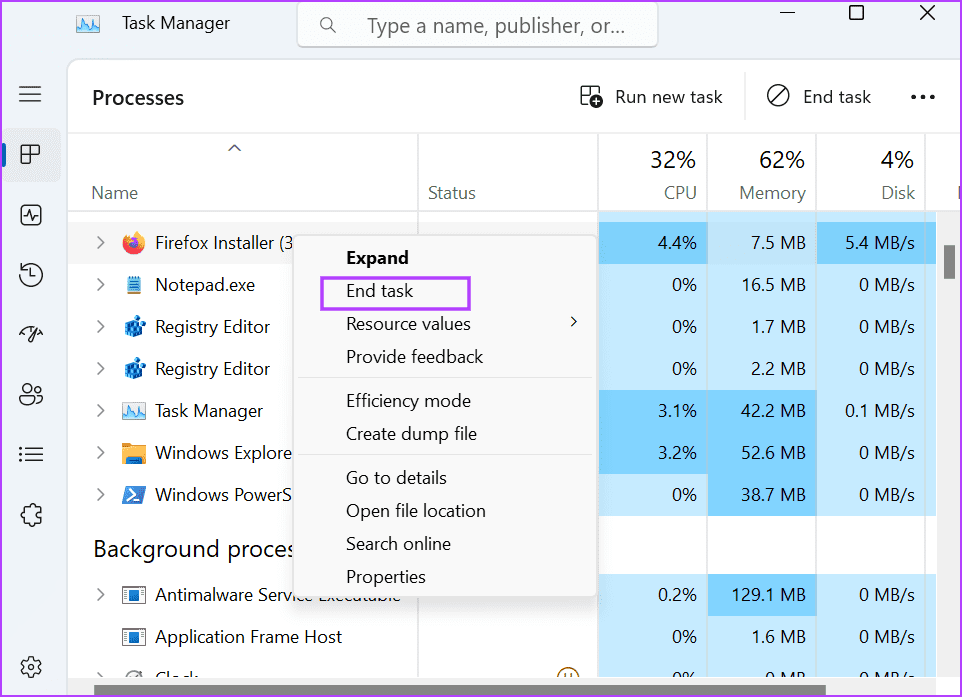Viewport: 962px width, 697px height.
Task: Select Go to details menu entry
Action: tap(396, 478)
